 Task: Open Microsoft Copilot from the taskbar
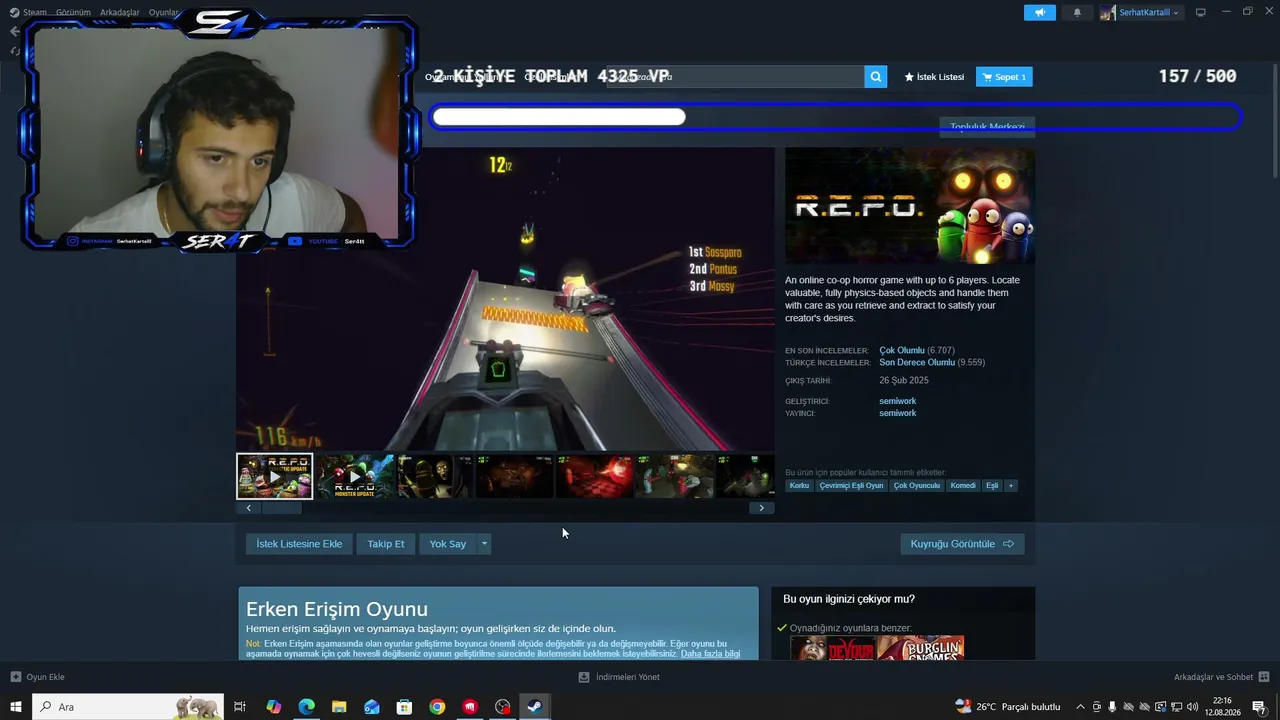274,707
